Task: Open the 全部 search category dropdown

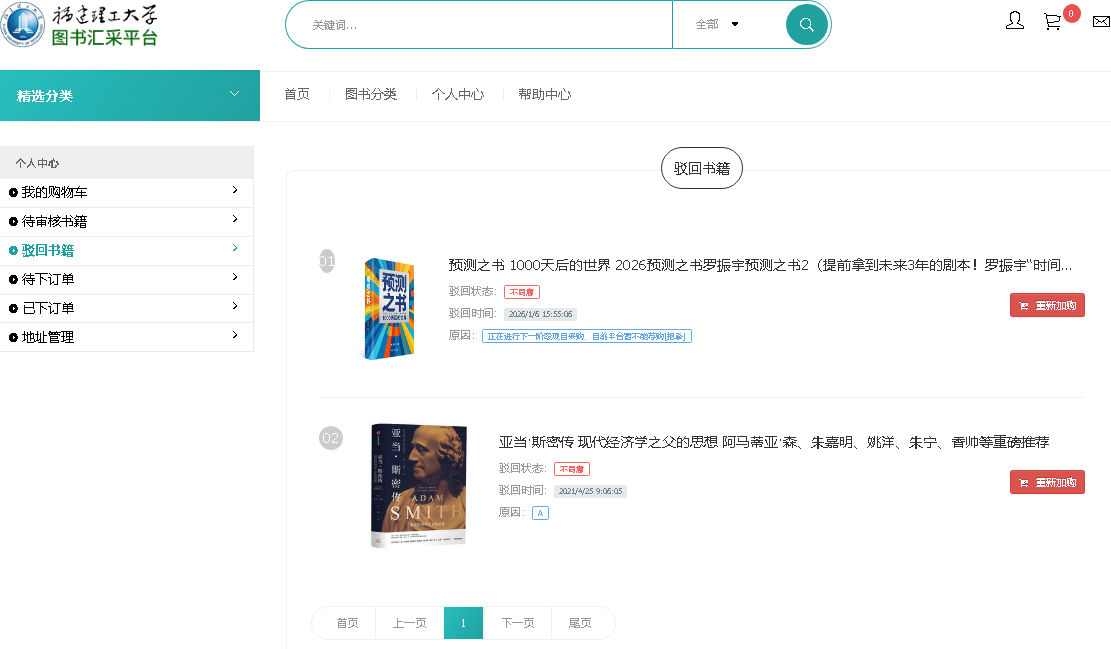Action: tap(716, 25)
